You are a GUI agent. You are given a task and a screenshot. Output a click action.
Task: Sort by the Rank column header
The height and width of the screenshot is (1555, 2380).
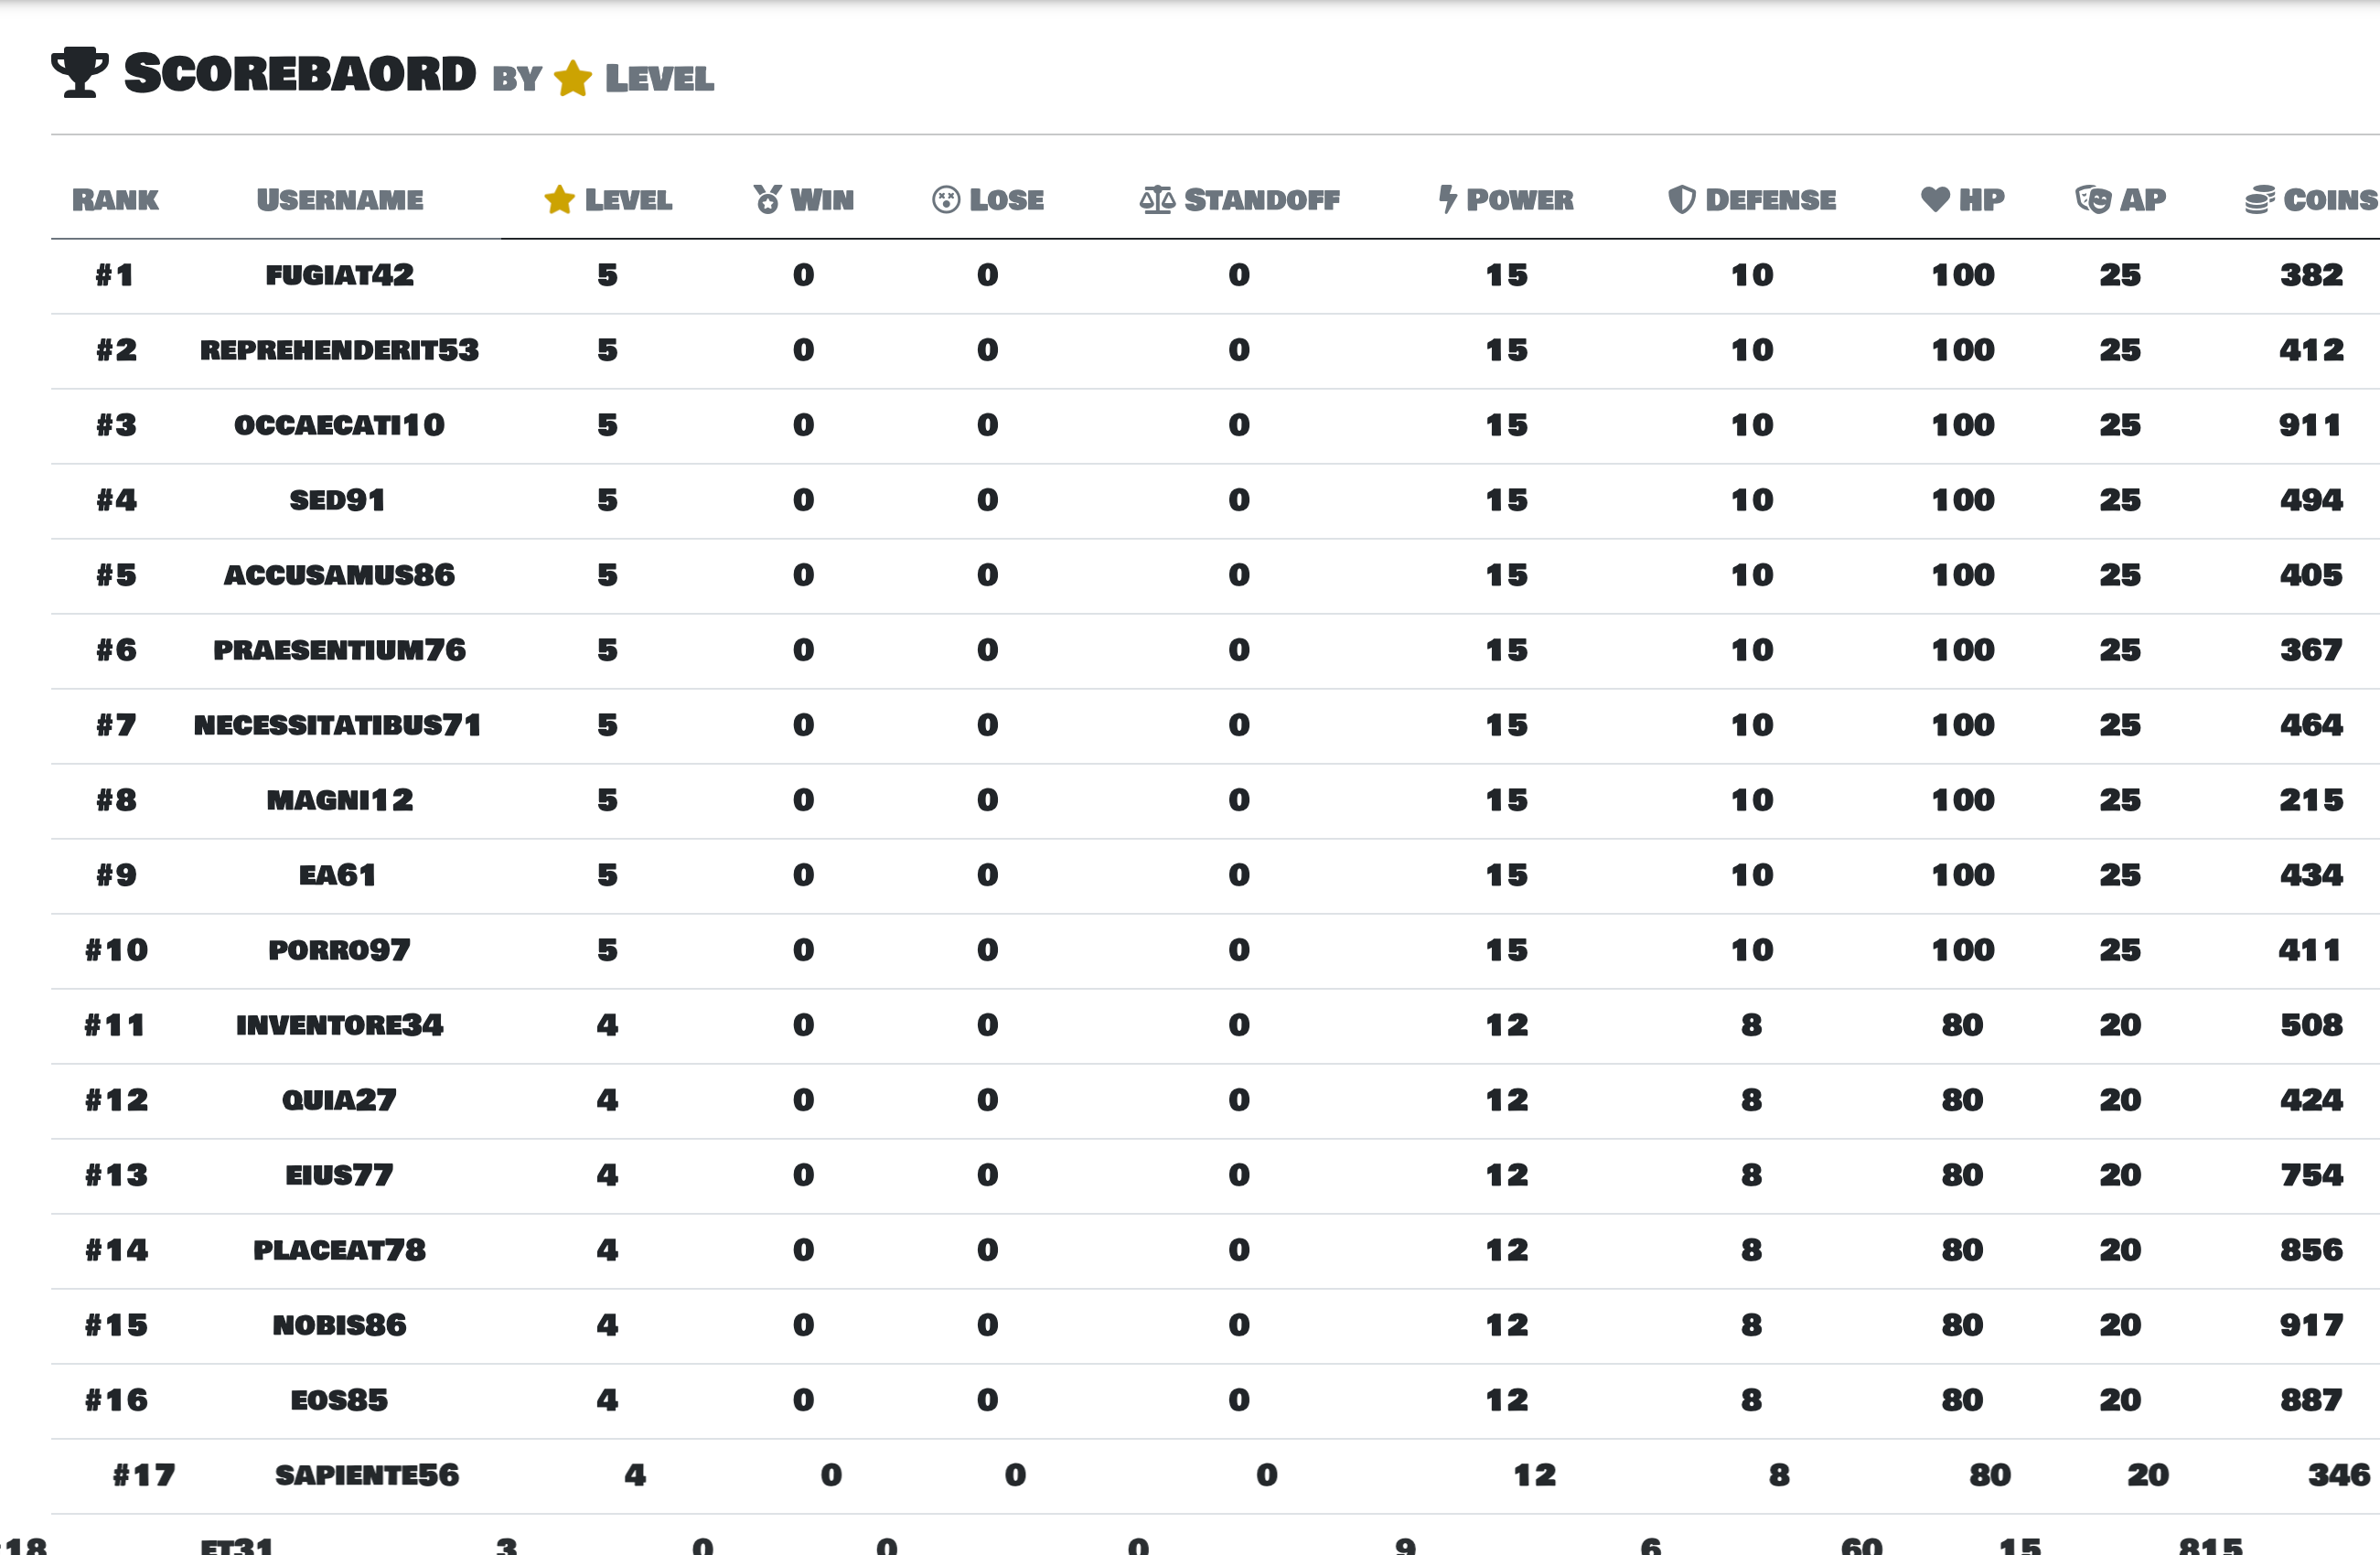(x=115, y=200)
